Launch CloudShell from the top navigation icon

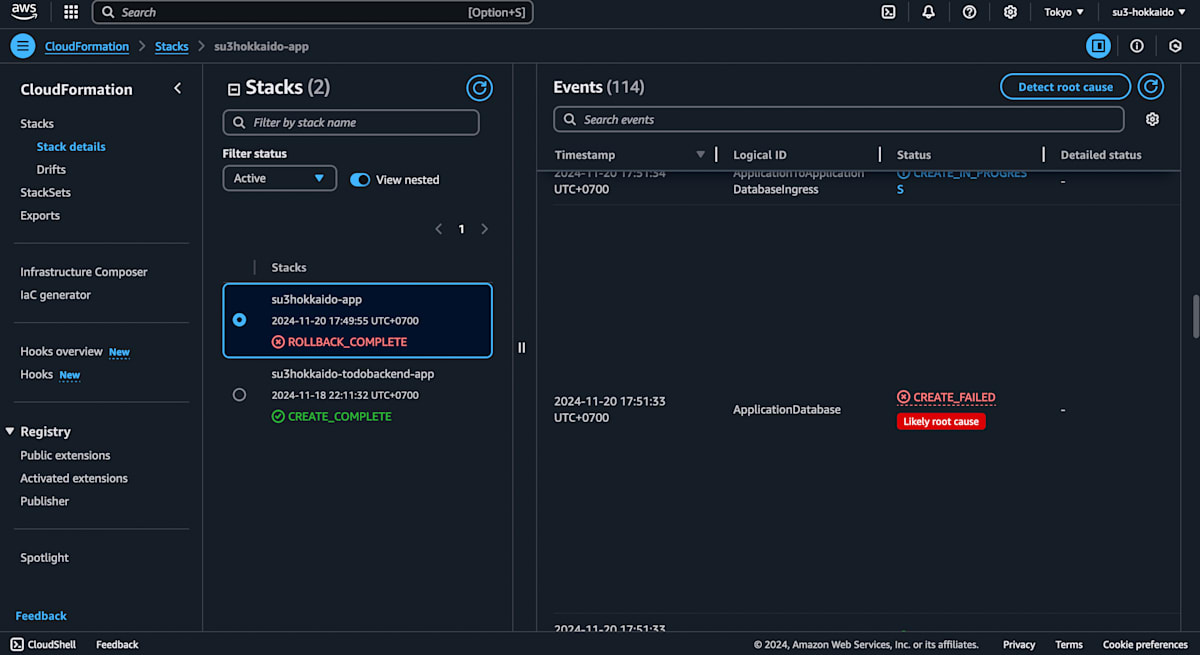point(888,12)
